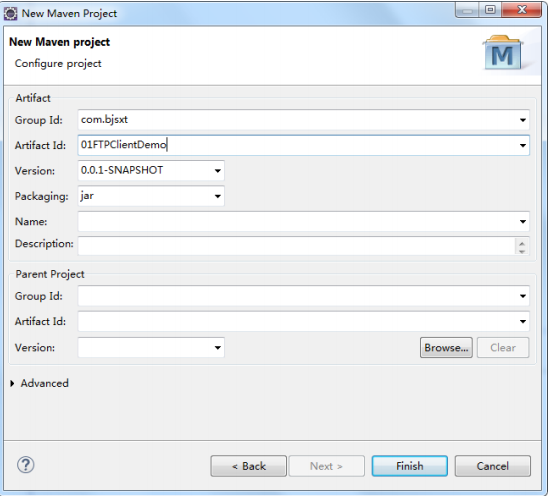Viewport: 552px width, 498px height.
Task: Open the Artifact Group Id dropdown arrow
Action: pos(522,120)
